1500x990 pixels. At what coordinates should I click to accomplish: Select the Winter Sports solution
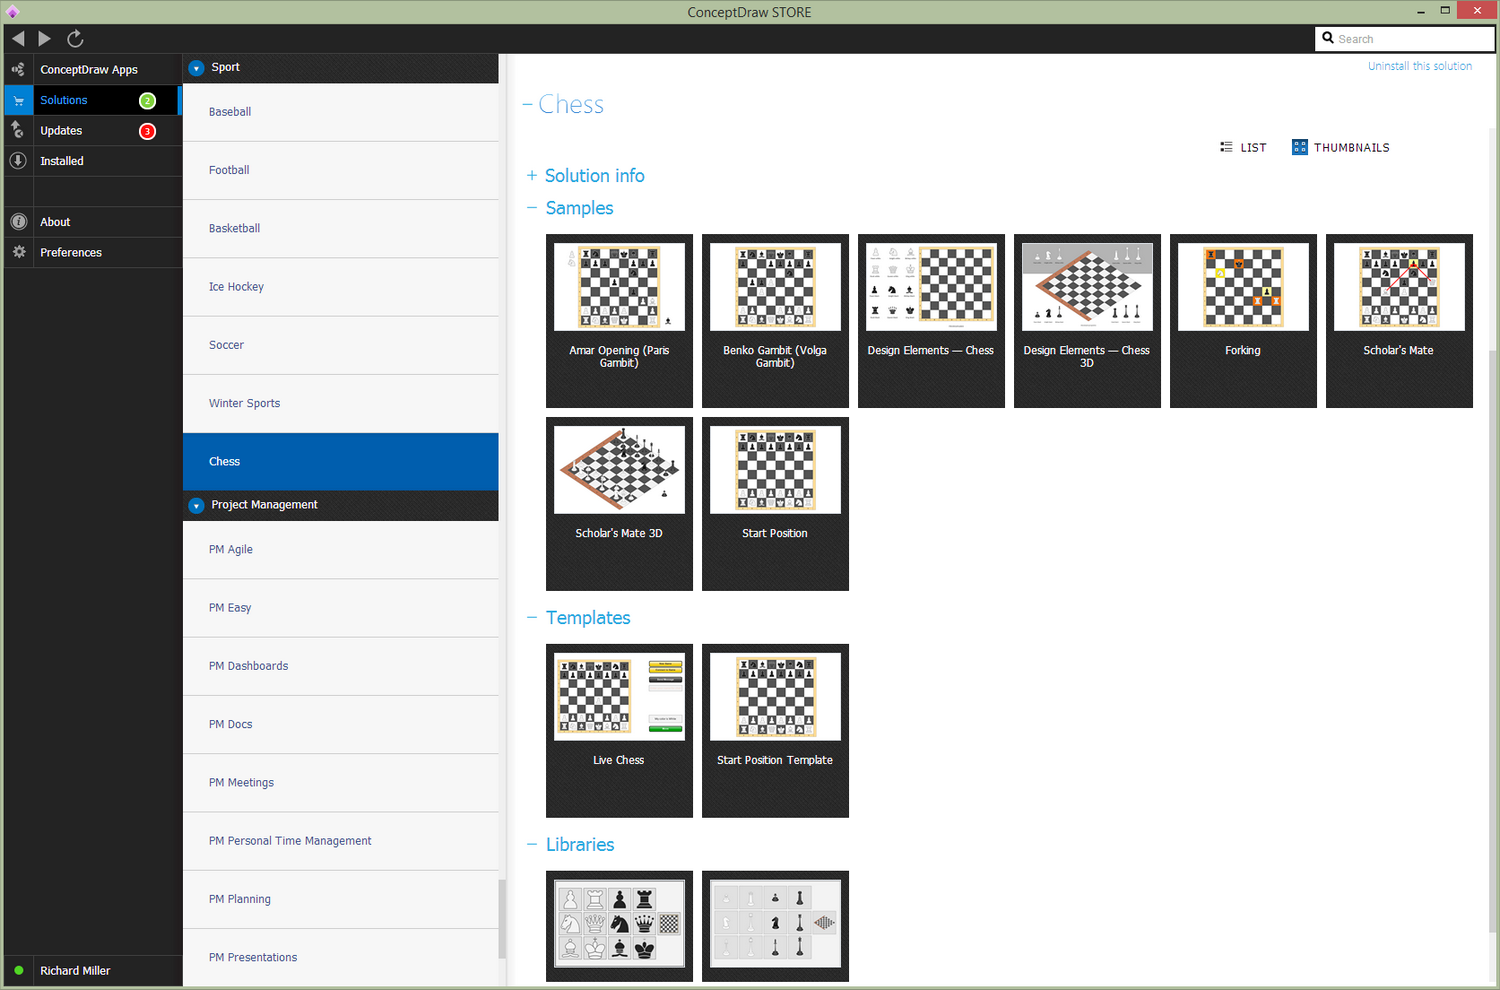click(340, 403)
